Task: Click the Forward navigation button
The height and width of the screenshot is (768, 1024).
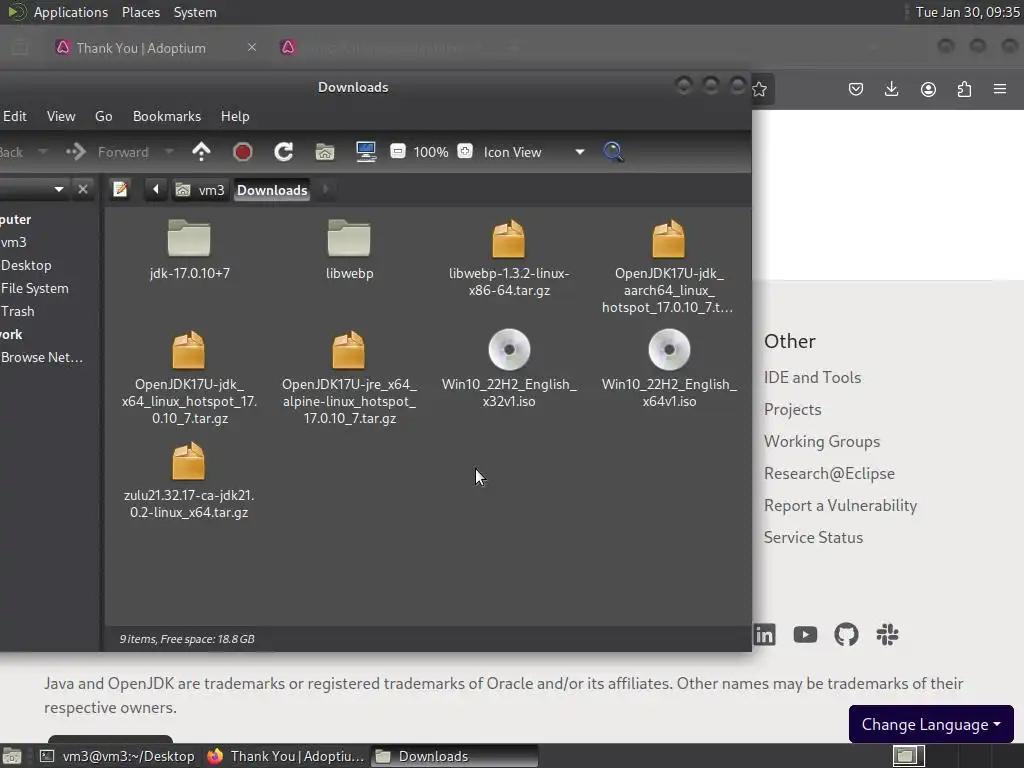Action: (x=108, y=152)
